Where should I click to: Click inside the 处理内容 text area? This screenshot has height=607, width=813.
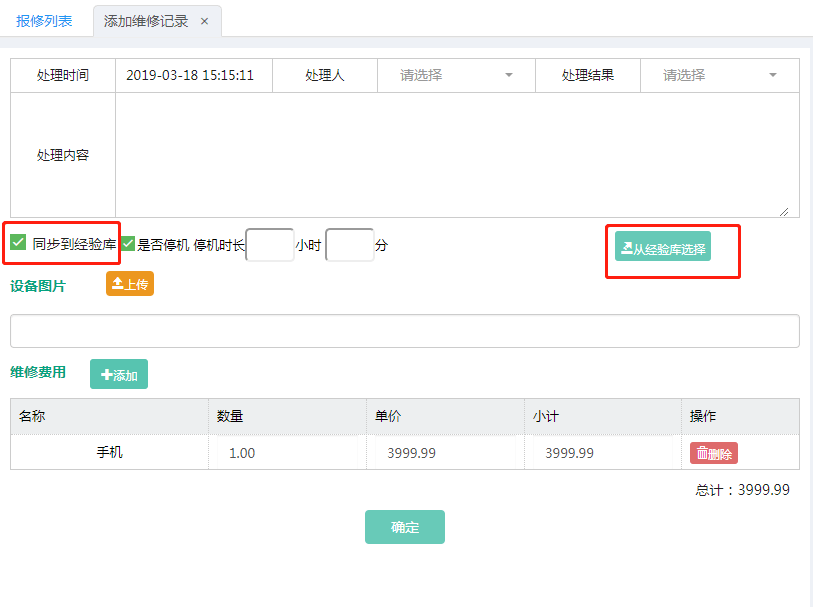pyautogui.click(x=457, y=155)
